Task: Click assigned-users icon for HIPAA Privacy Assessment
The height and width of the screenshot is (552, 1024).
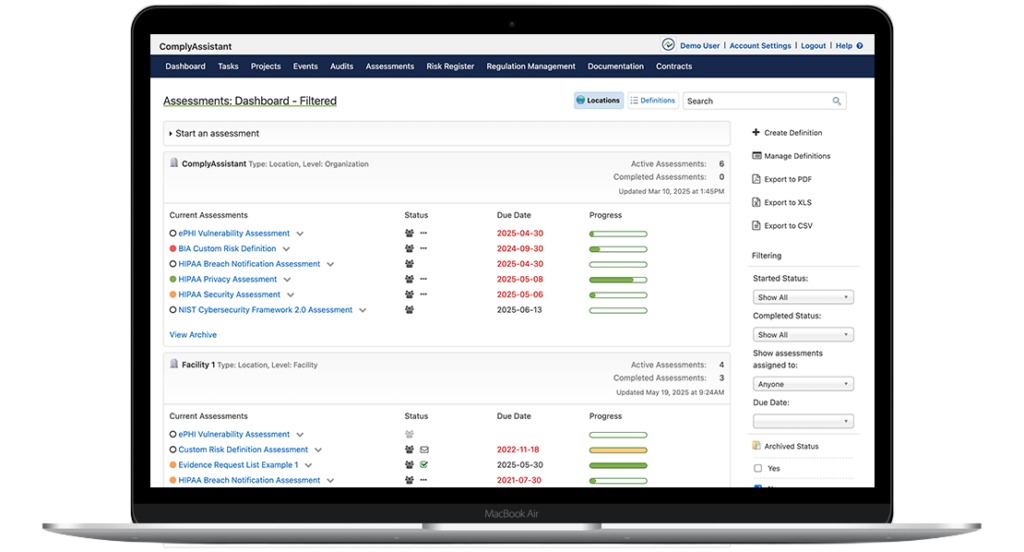Action: tap(410, 280)
